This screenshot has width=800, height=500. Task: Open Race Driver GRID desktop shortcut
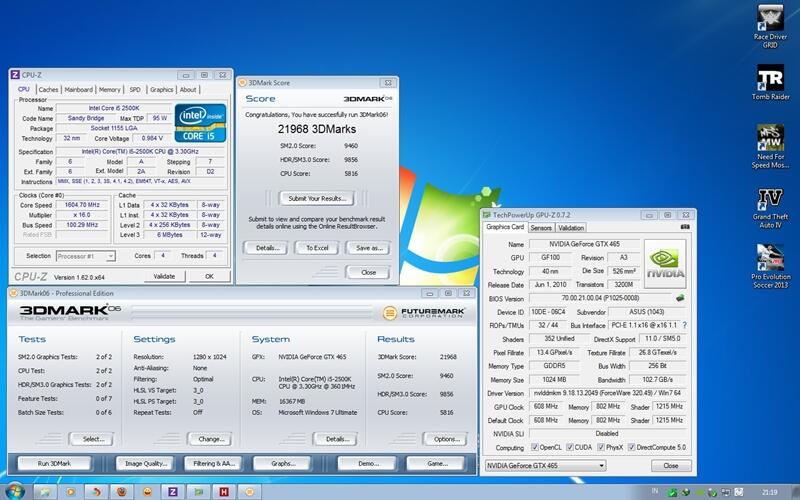point(770,26)
